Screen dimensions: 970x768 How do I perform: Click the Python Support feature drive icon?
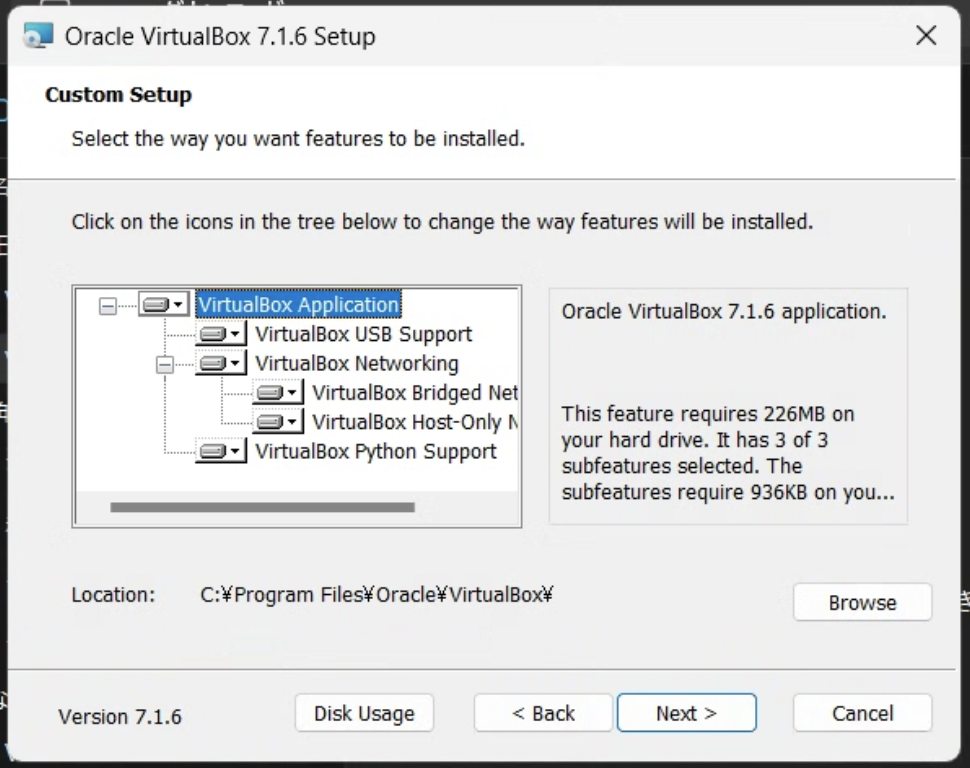(213, 451)
